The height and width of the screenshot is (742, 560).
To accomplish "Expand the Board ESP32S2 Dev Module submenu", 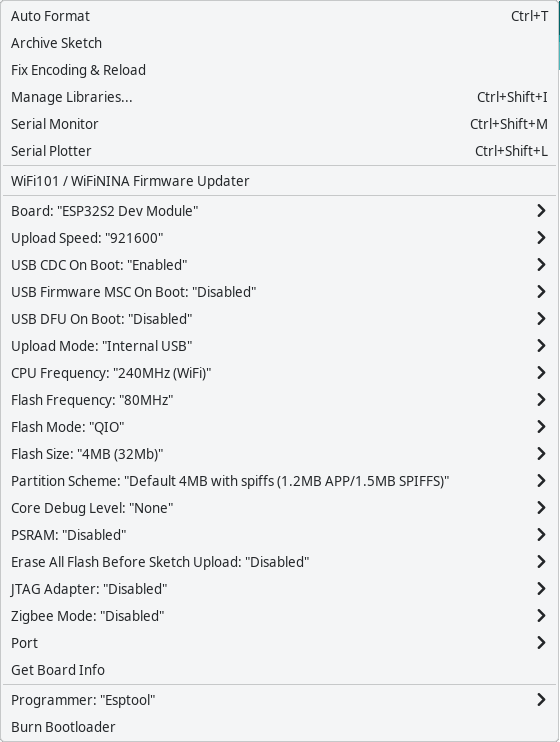I will pos(280,211).
